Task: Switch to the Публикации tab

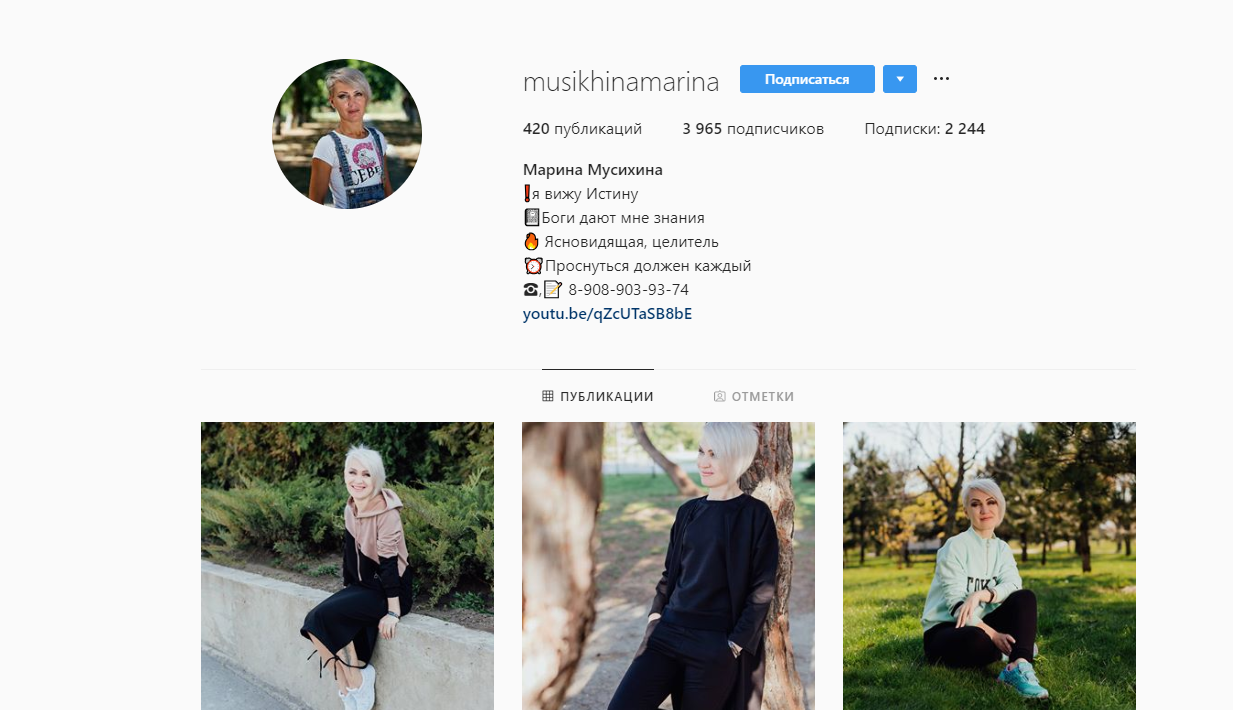Action: pos(598,397)
